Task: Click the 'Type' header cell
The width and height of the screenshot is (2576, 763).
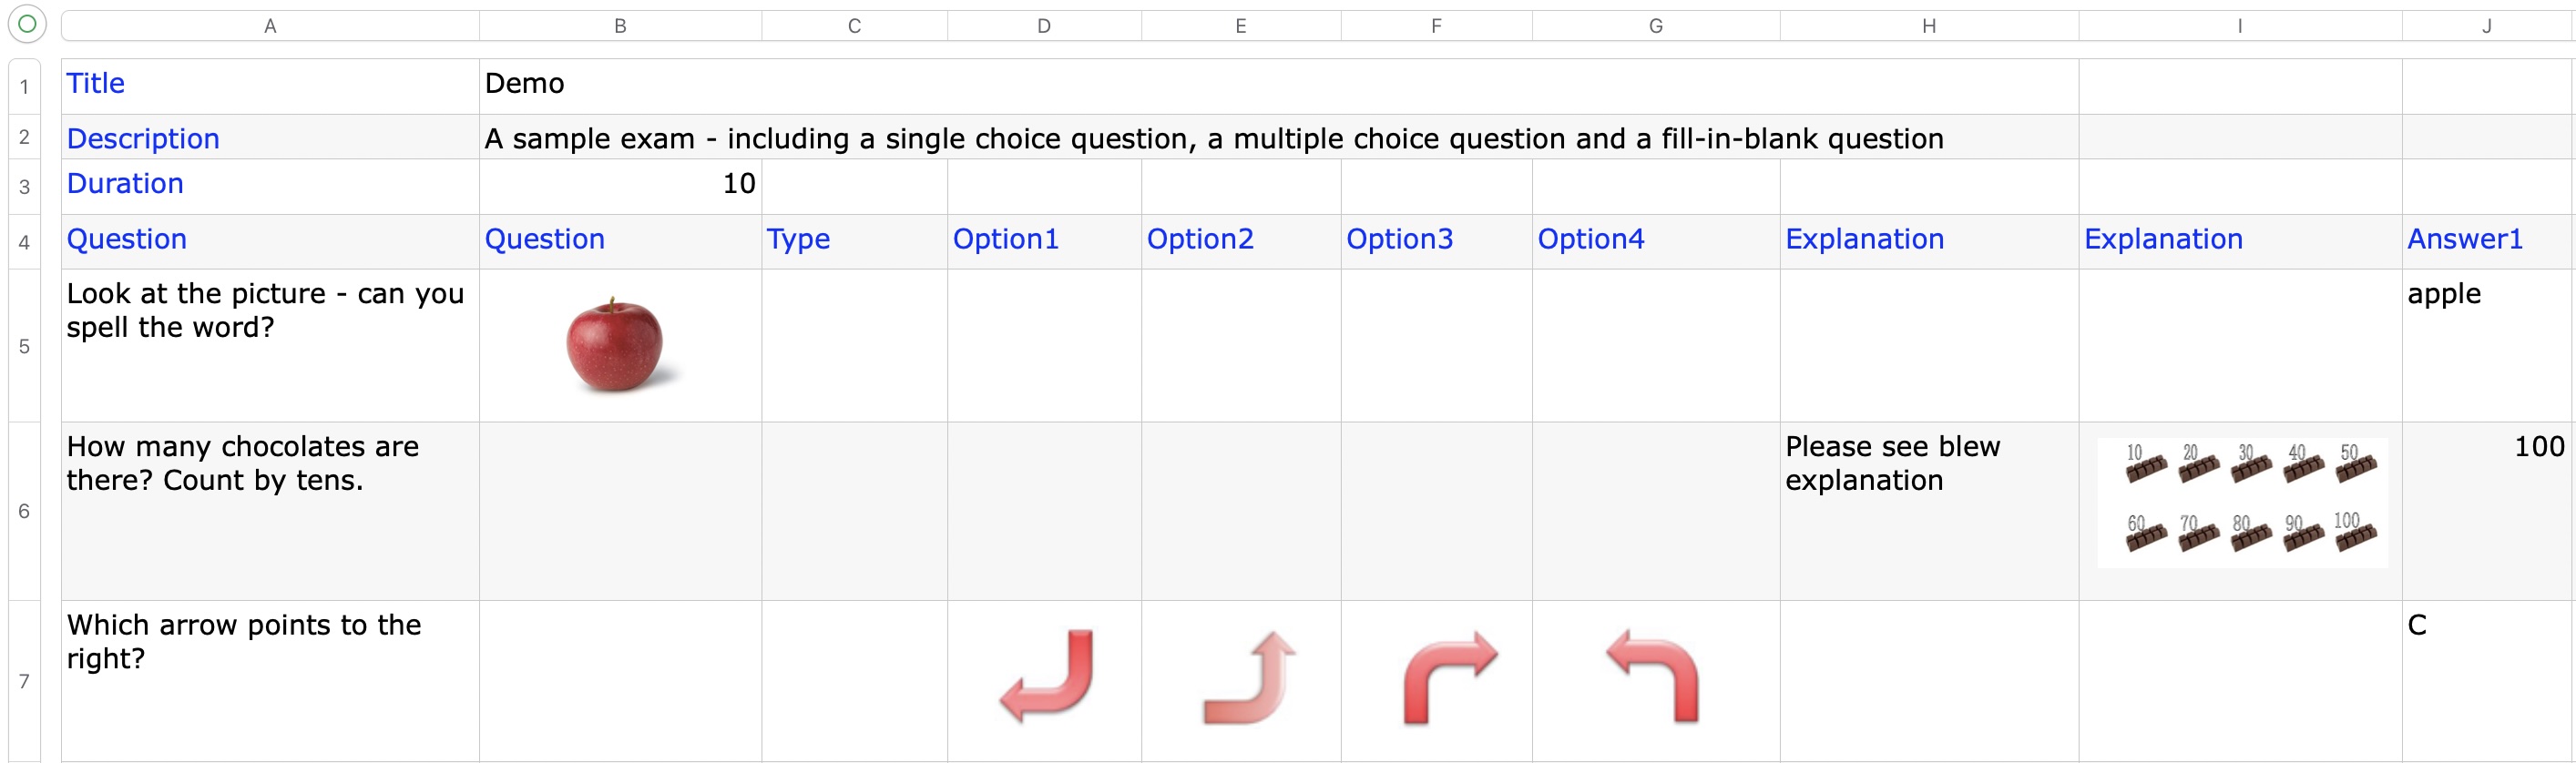Action: point(853,240)
